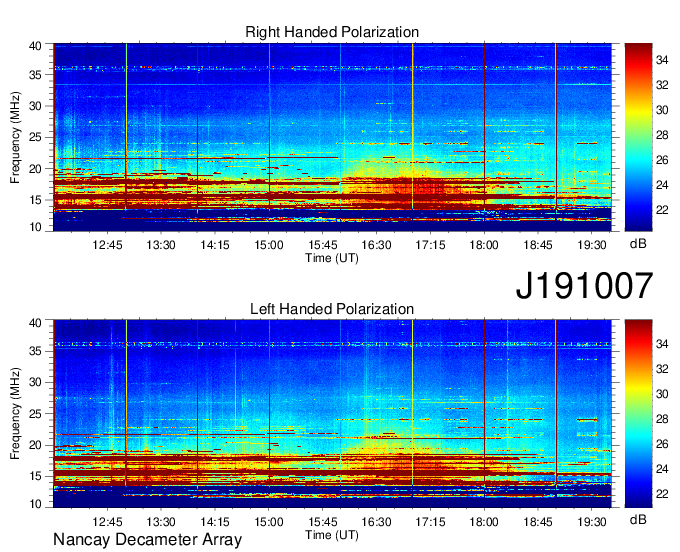Viewport: 680px width, 552px height.
Task: Click the 14:15 time tick on the Right Handed plot
Action: [x=215, y=245]
